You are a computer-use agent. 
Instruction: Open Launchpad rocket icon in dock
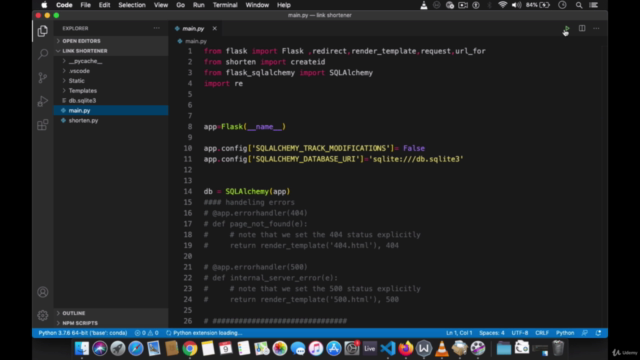118,348
